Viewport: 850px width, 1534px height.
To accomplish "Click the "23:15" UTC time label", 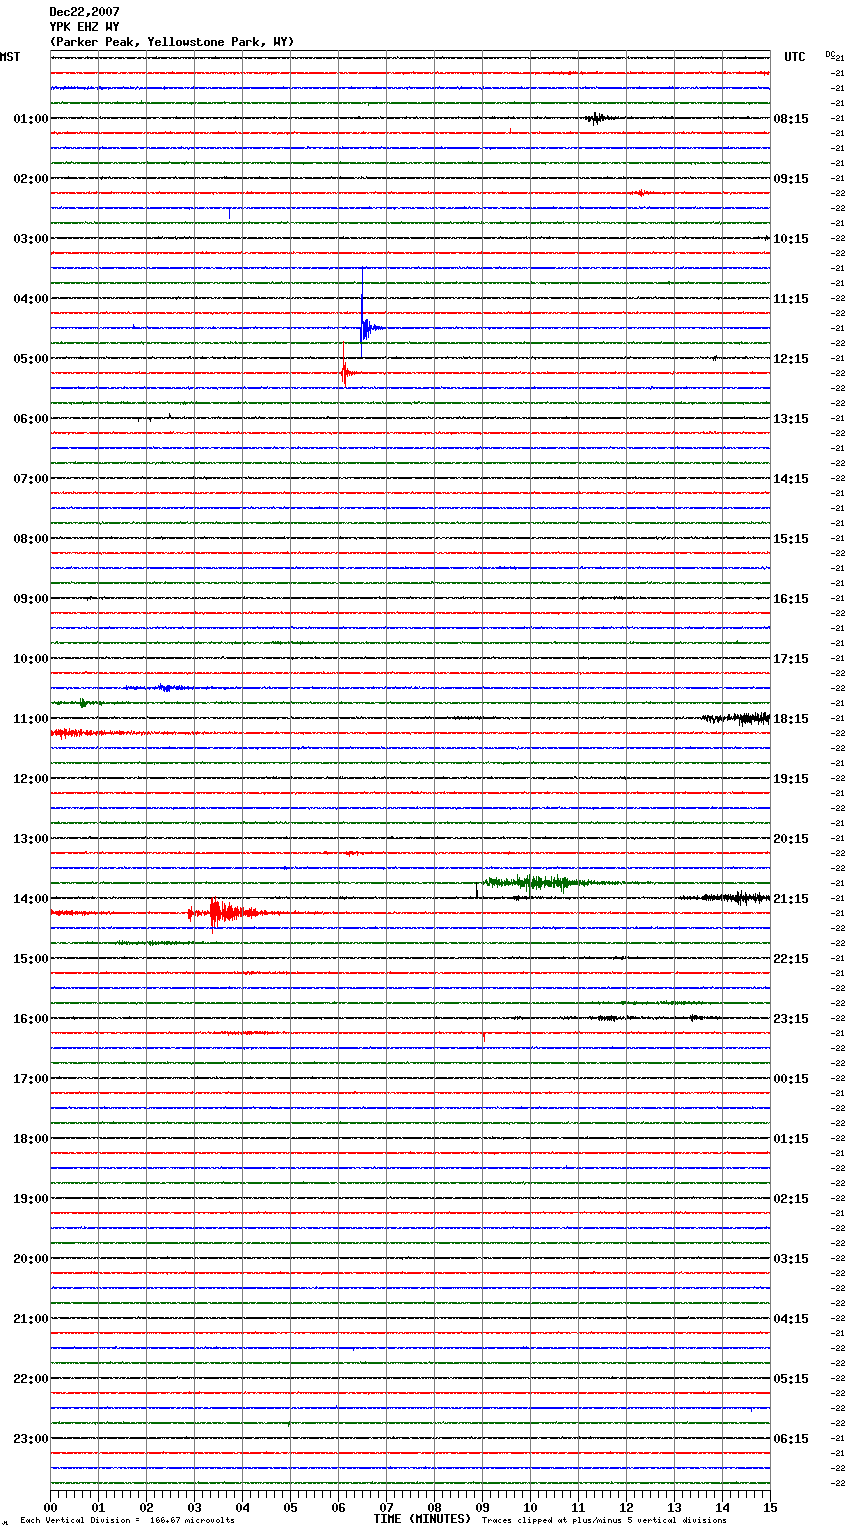I will tap(791, 1019).
